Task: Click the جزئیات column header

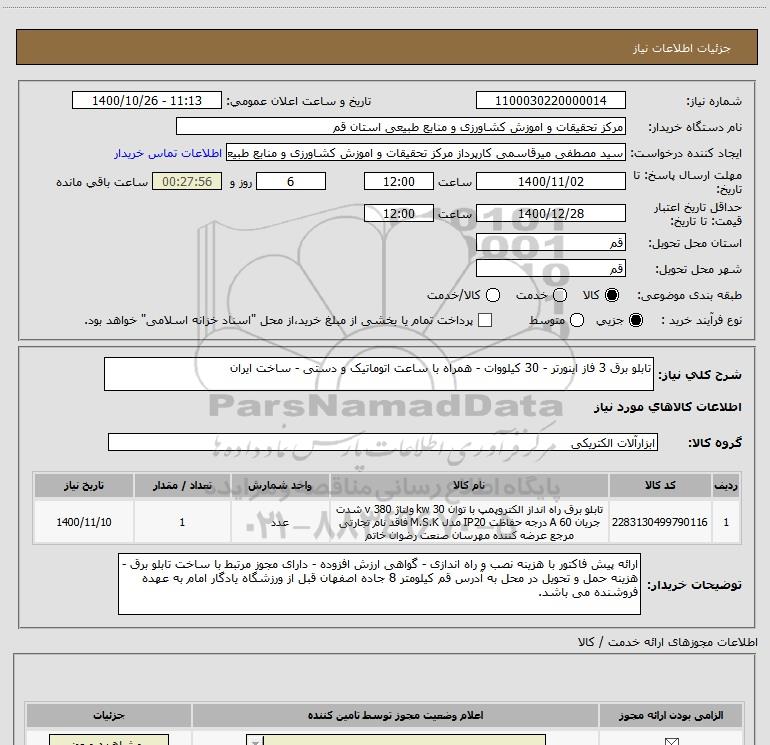Action: tap(109, 715)
